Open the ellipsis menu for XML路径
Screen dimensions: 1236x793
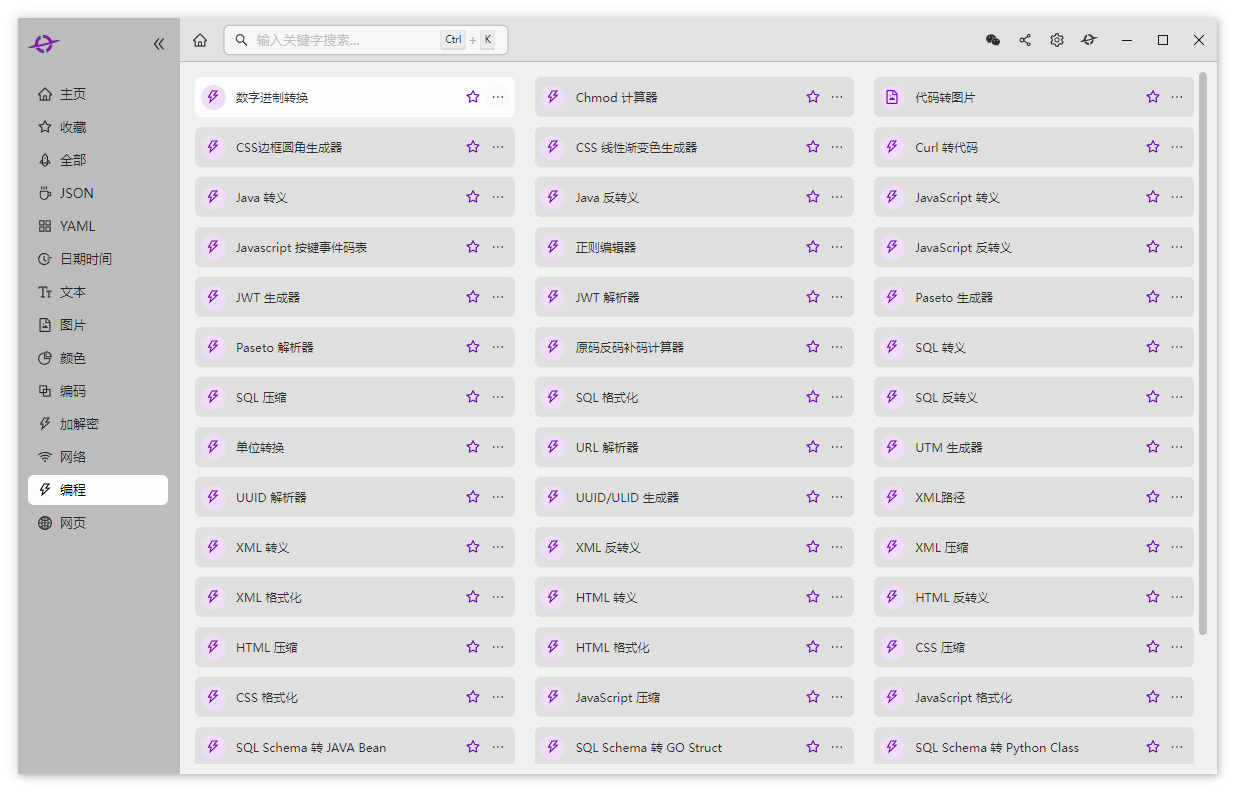point(1177,497)
